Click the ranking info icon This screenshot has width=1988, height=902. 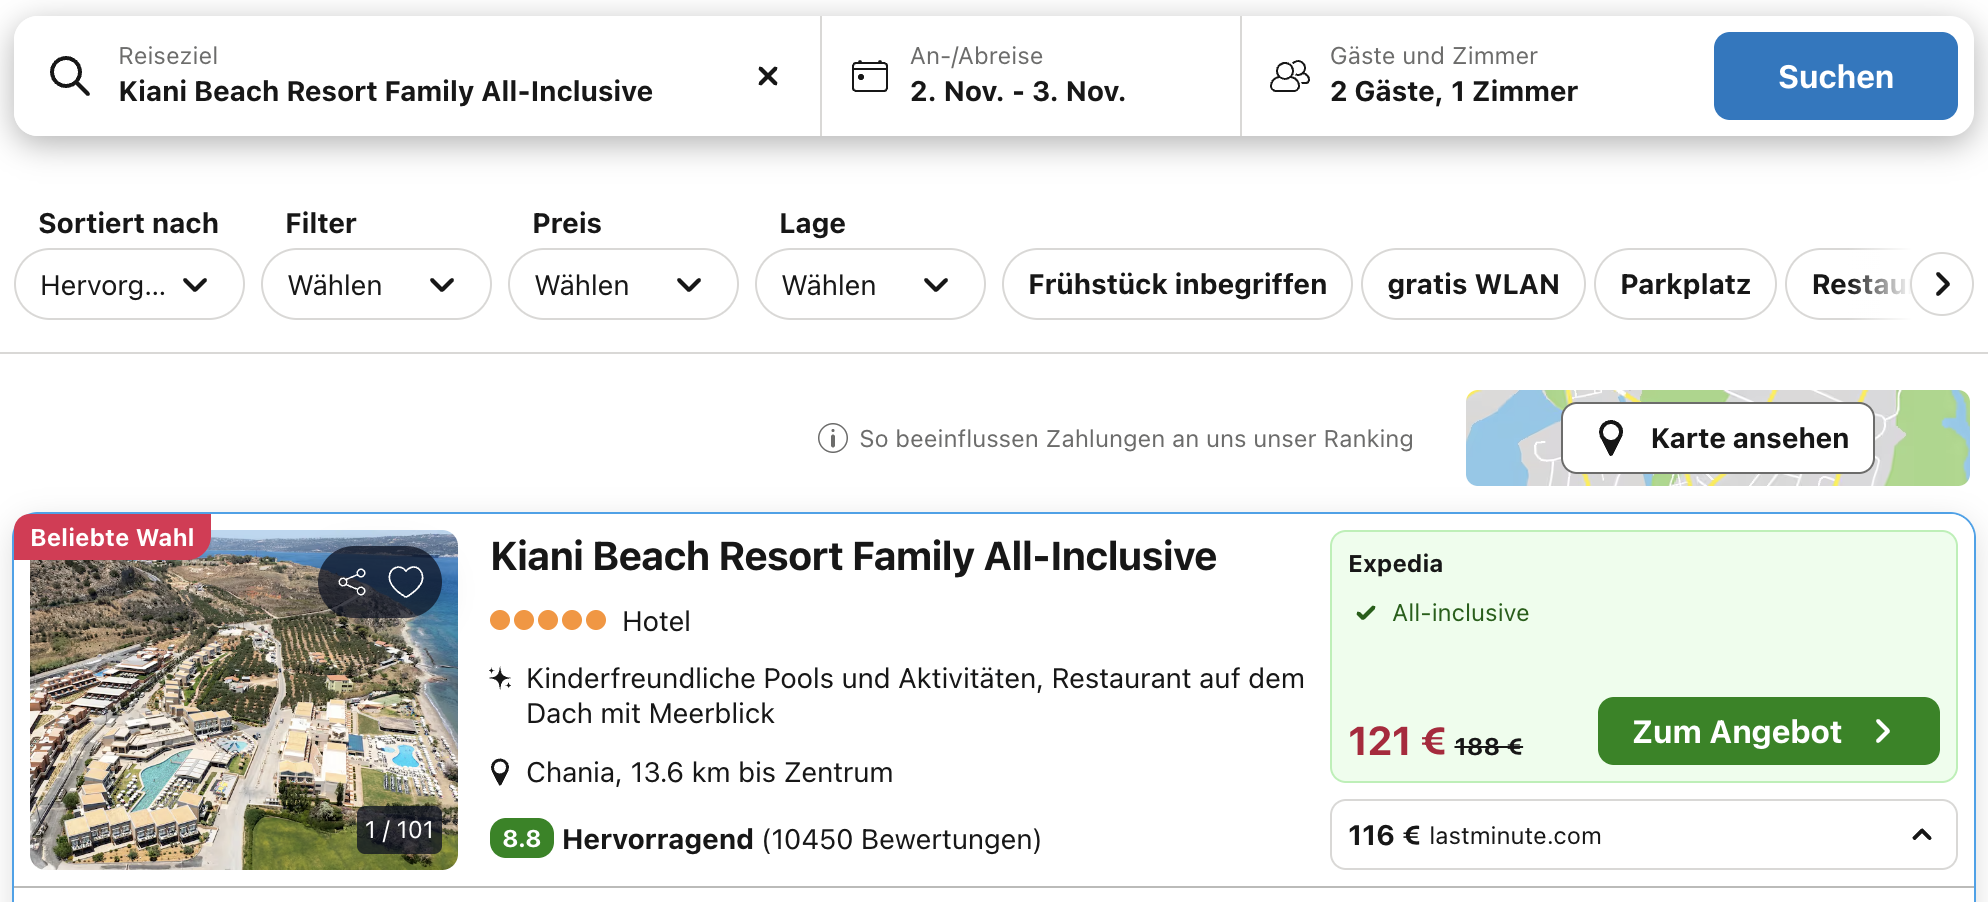(832, 438)
